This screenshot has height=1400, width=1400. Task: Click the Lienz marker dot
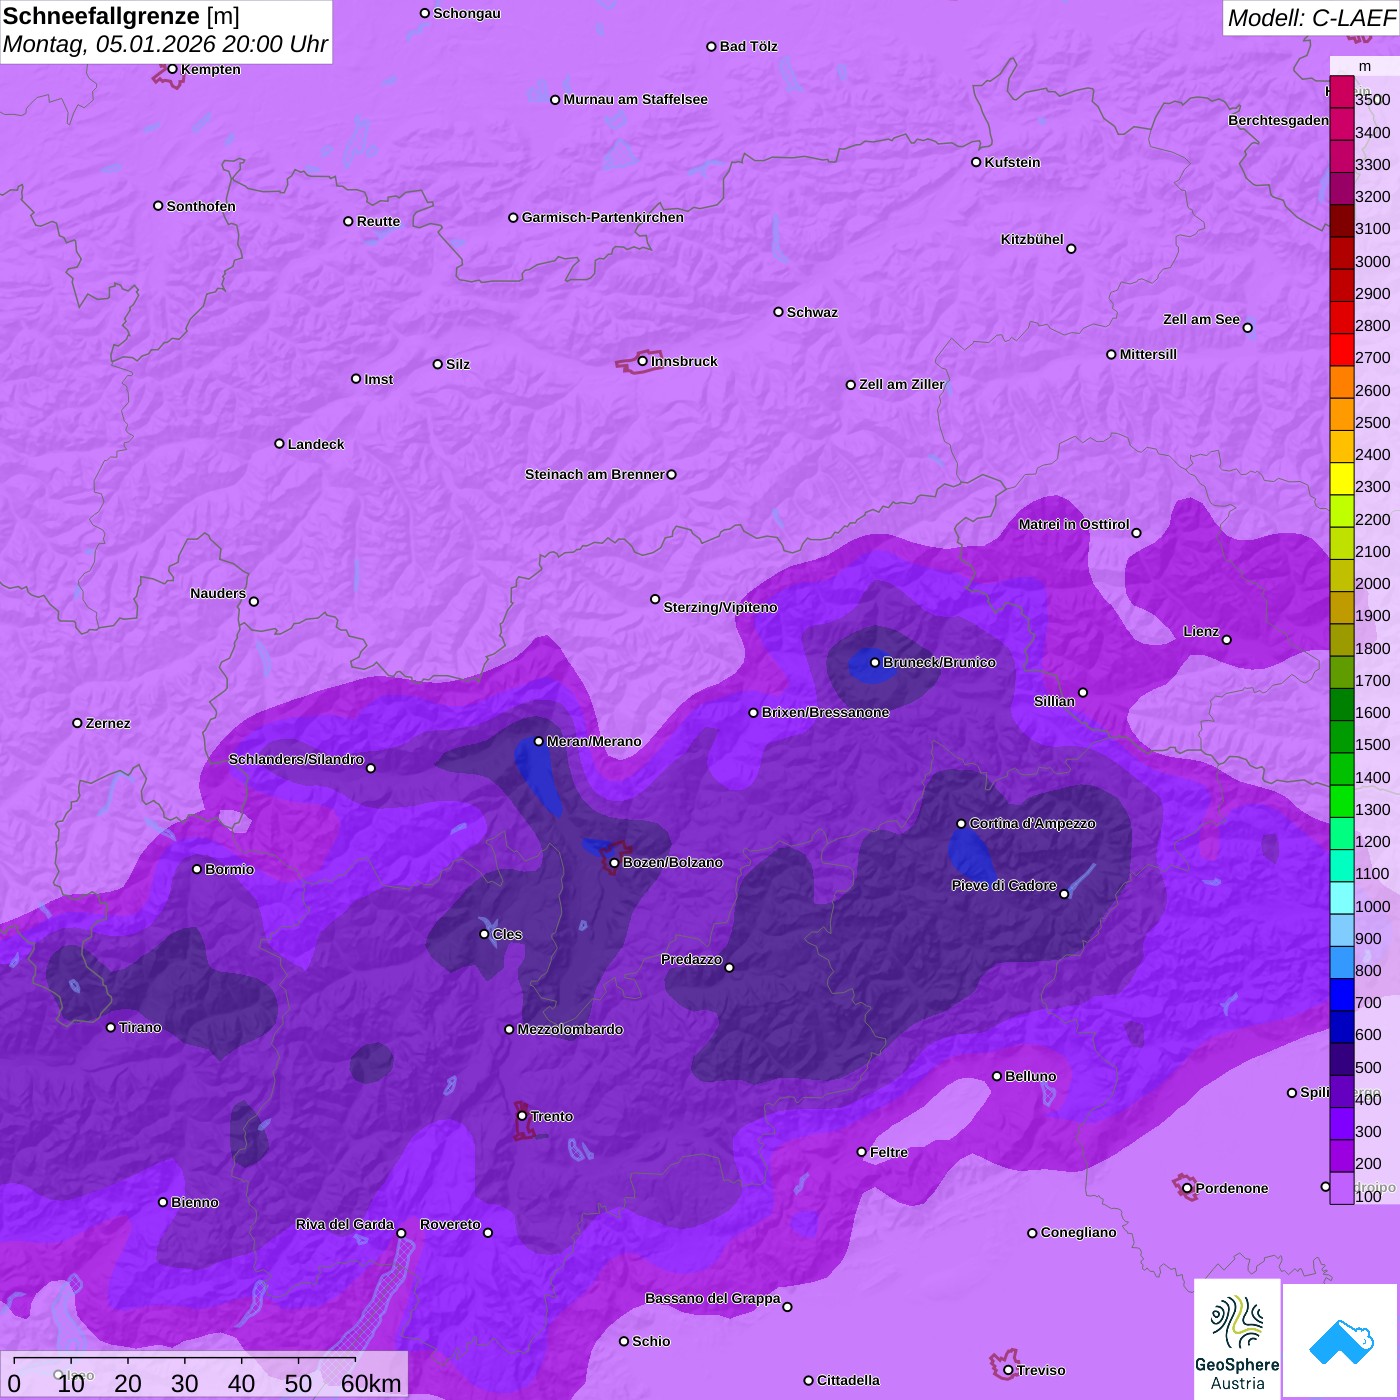click(x=1227, y=640)
